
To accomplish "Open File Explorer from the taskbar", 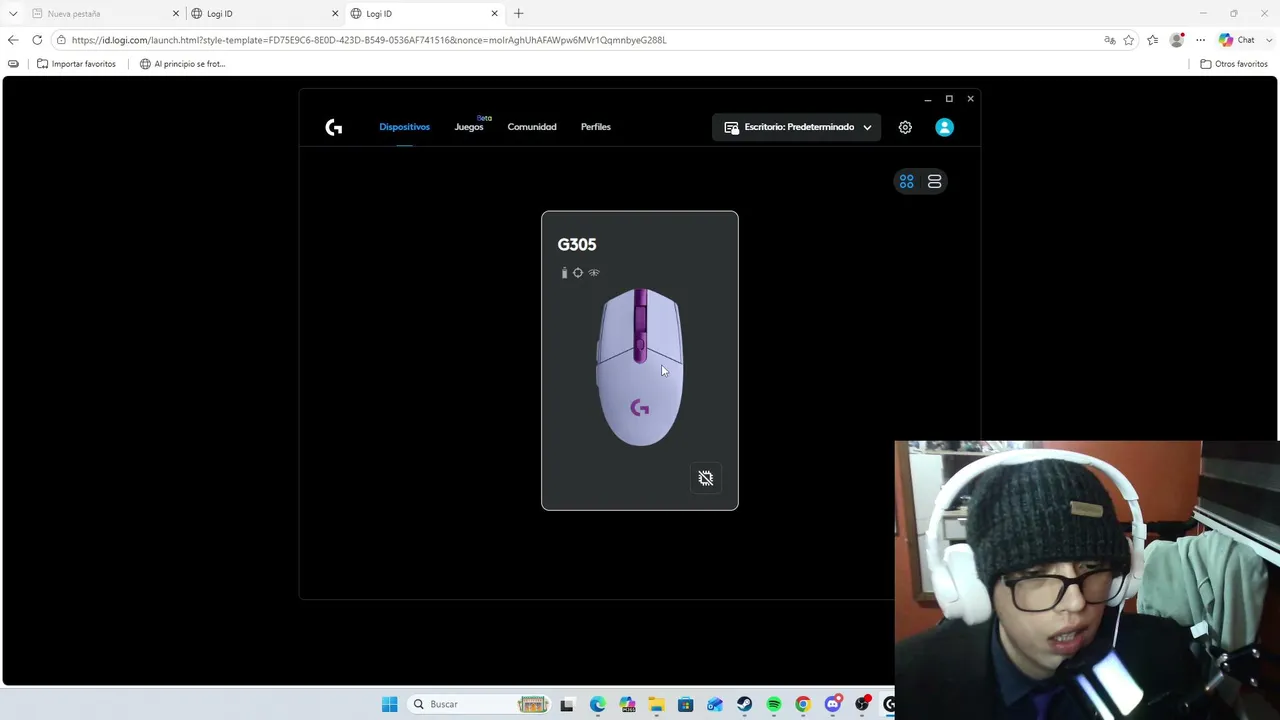I will pyautogui.click(x=656, y=704).
